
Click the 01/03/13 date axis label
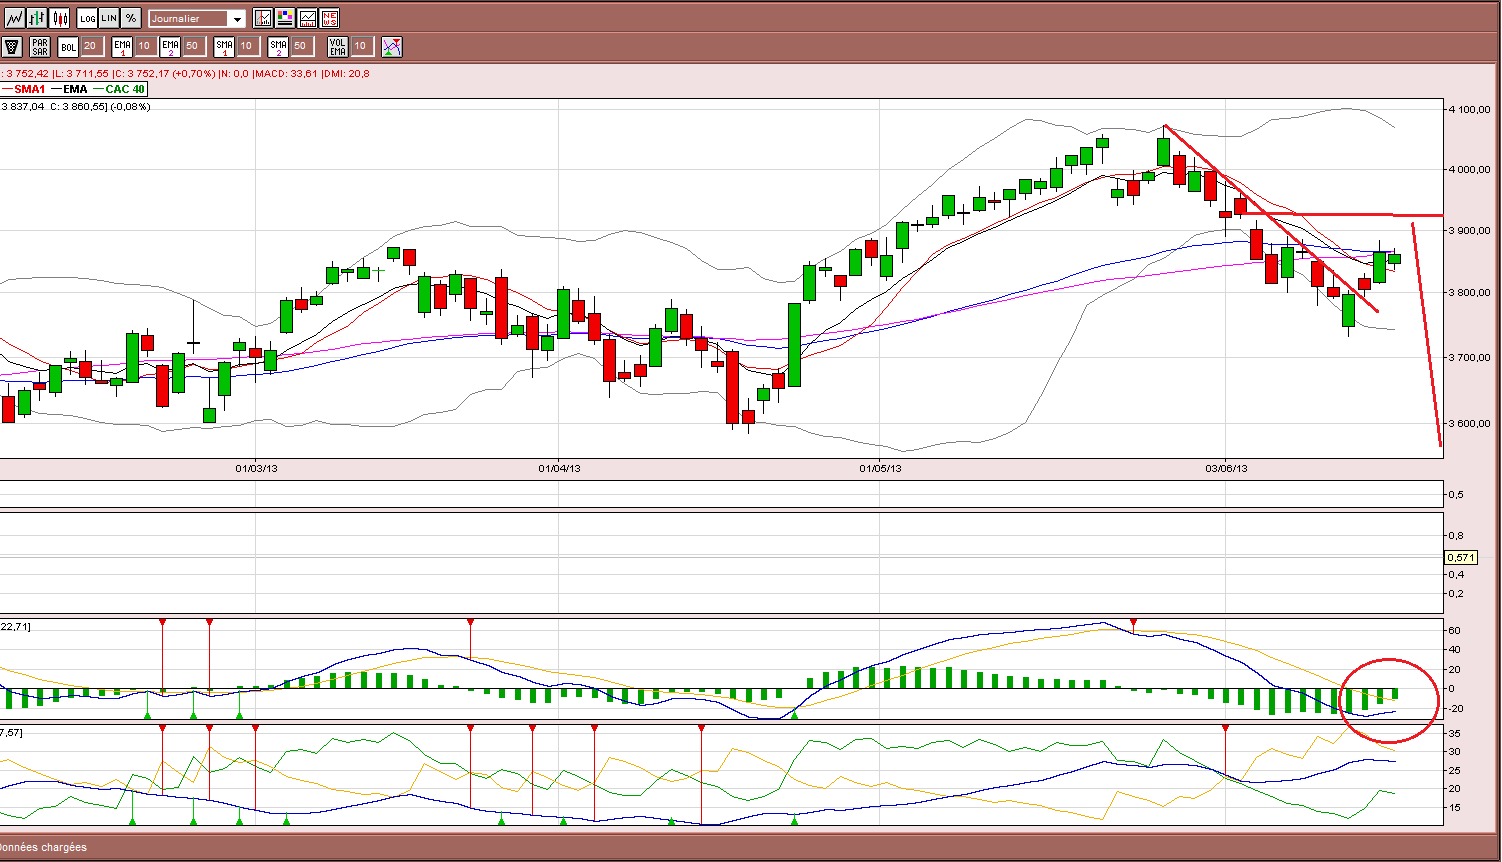[256, 468]
